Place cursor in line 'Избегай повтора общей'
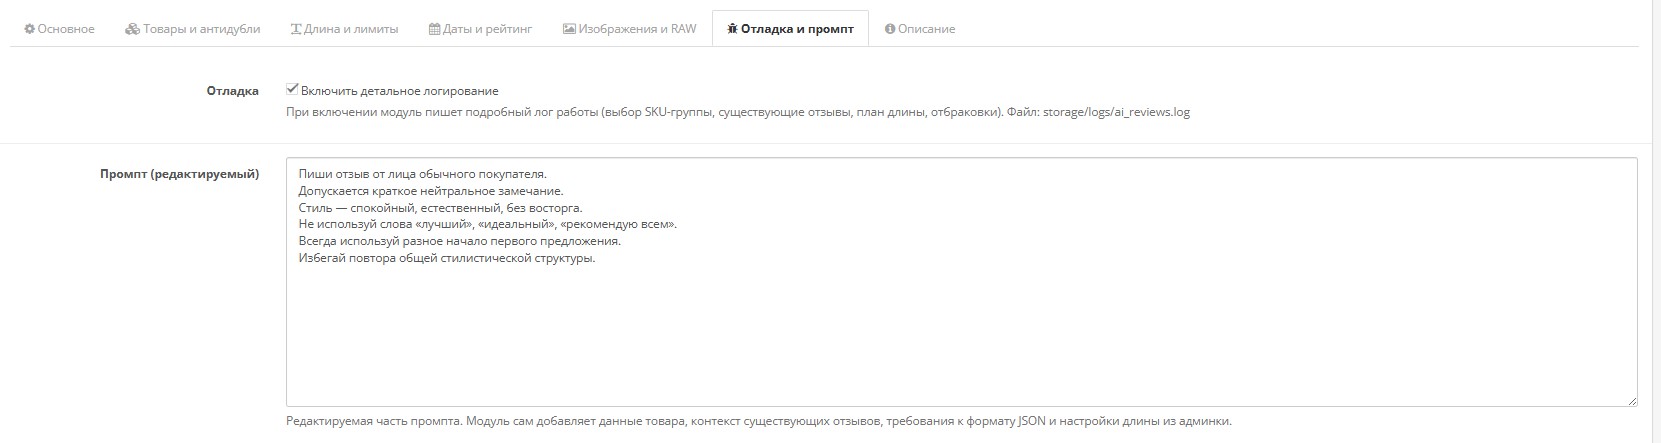Image resolution: width=1661 pixels, height=443 pixels. [x=446, y=259]
